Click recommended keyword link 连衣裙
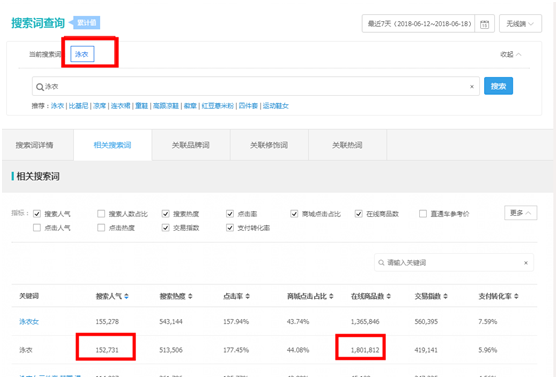 (x=121, y=106)
